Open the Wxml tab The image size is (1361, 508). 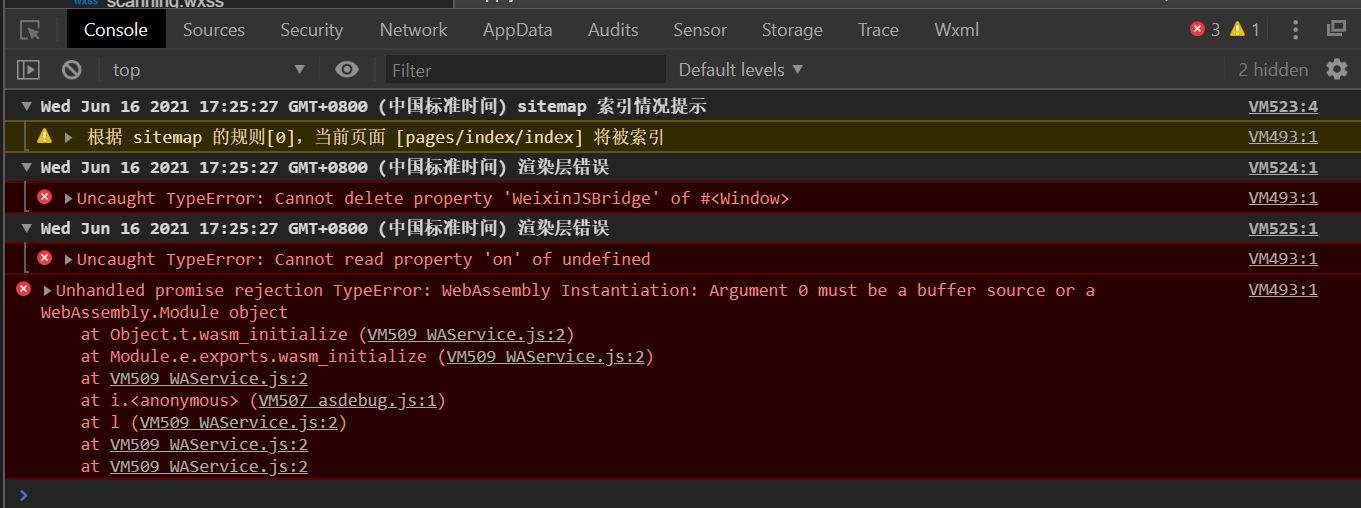(956, 30)
